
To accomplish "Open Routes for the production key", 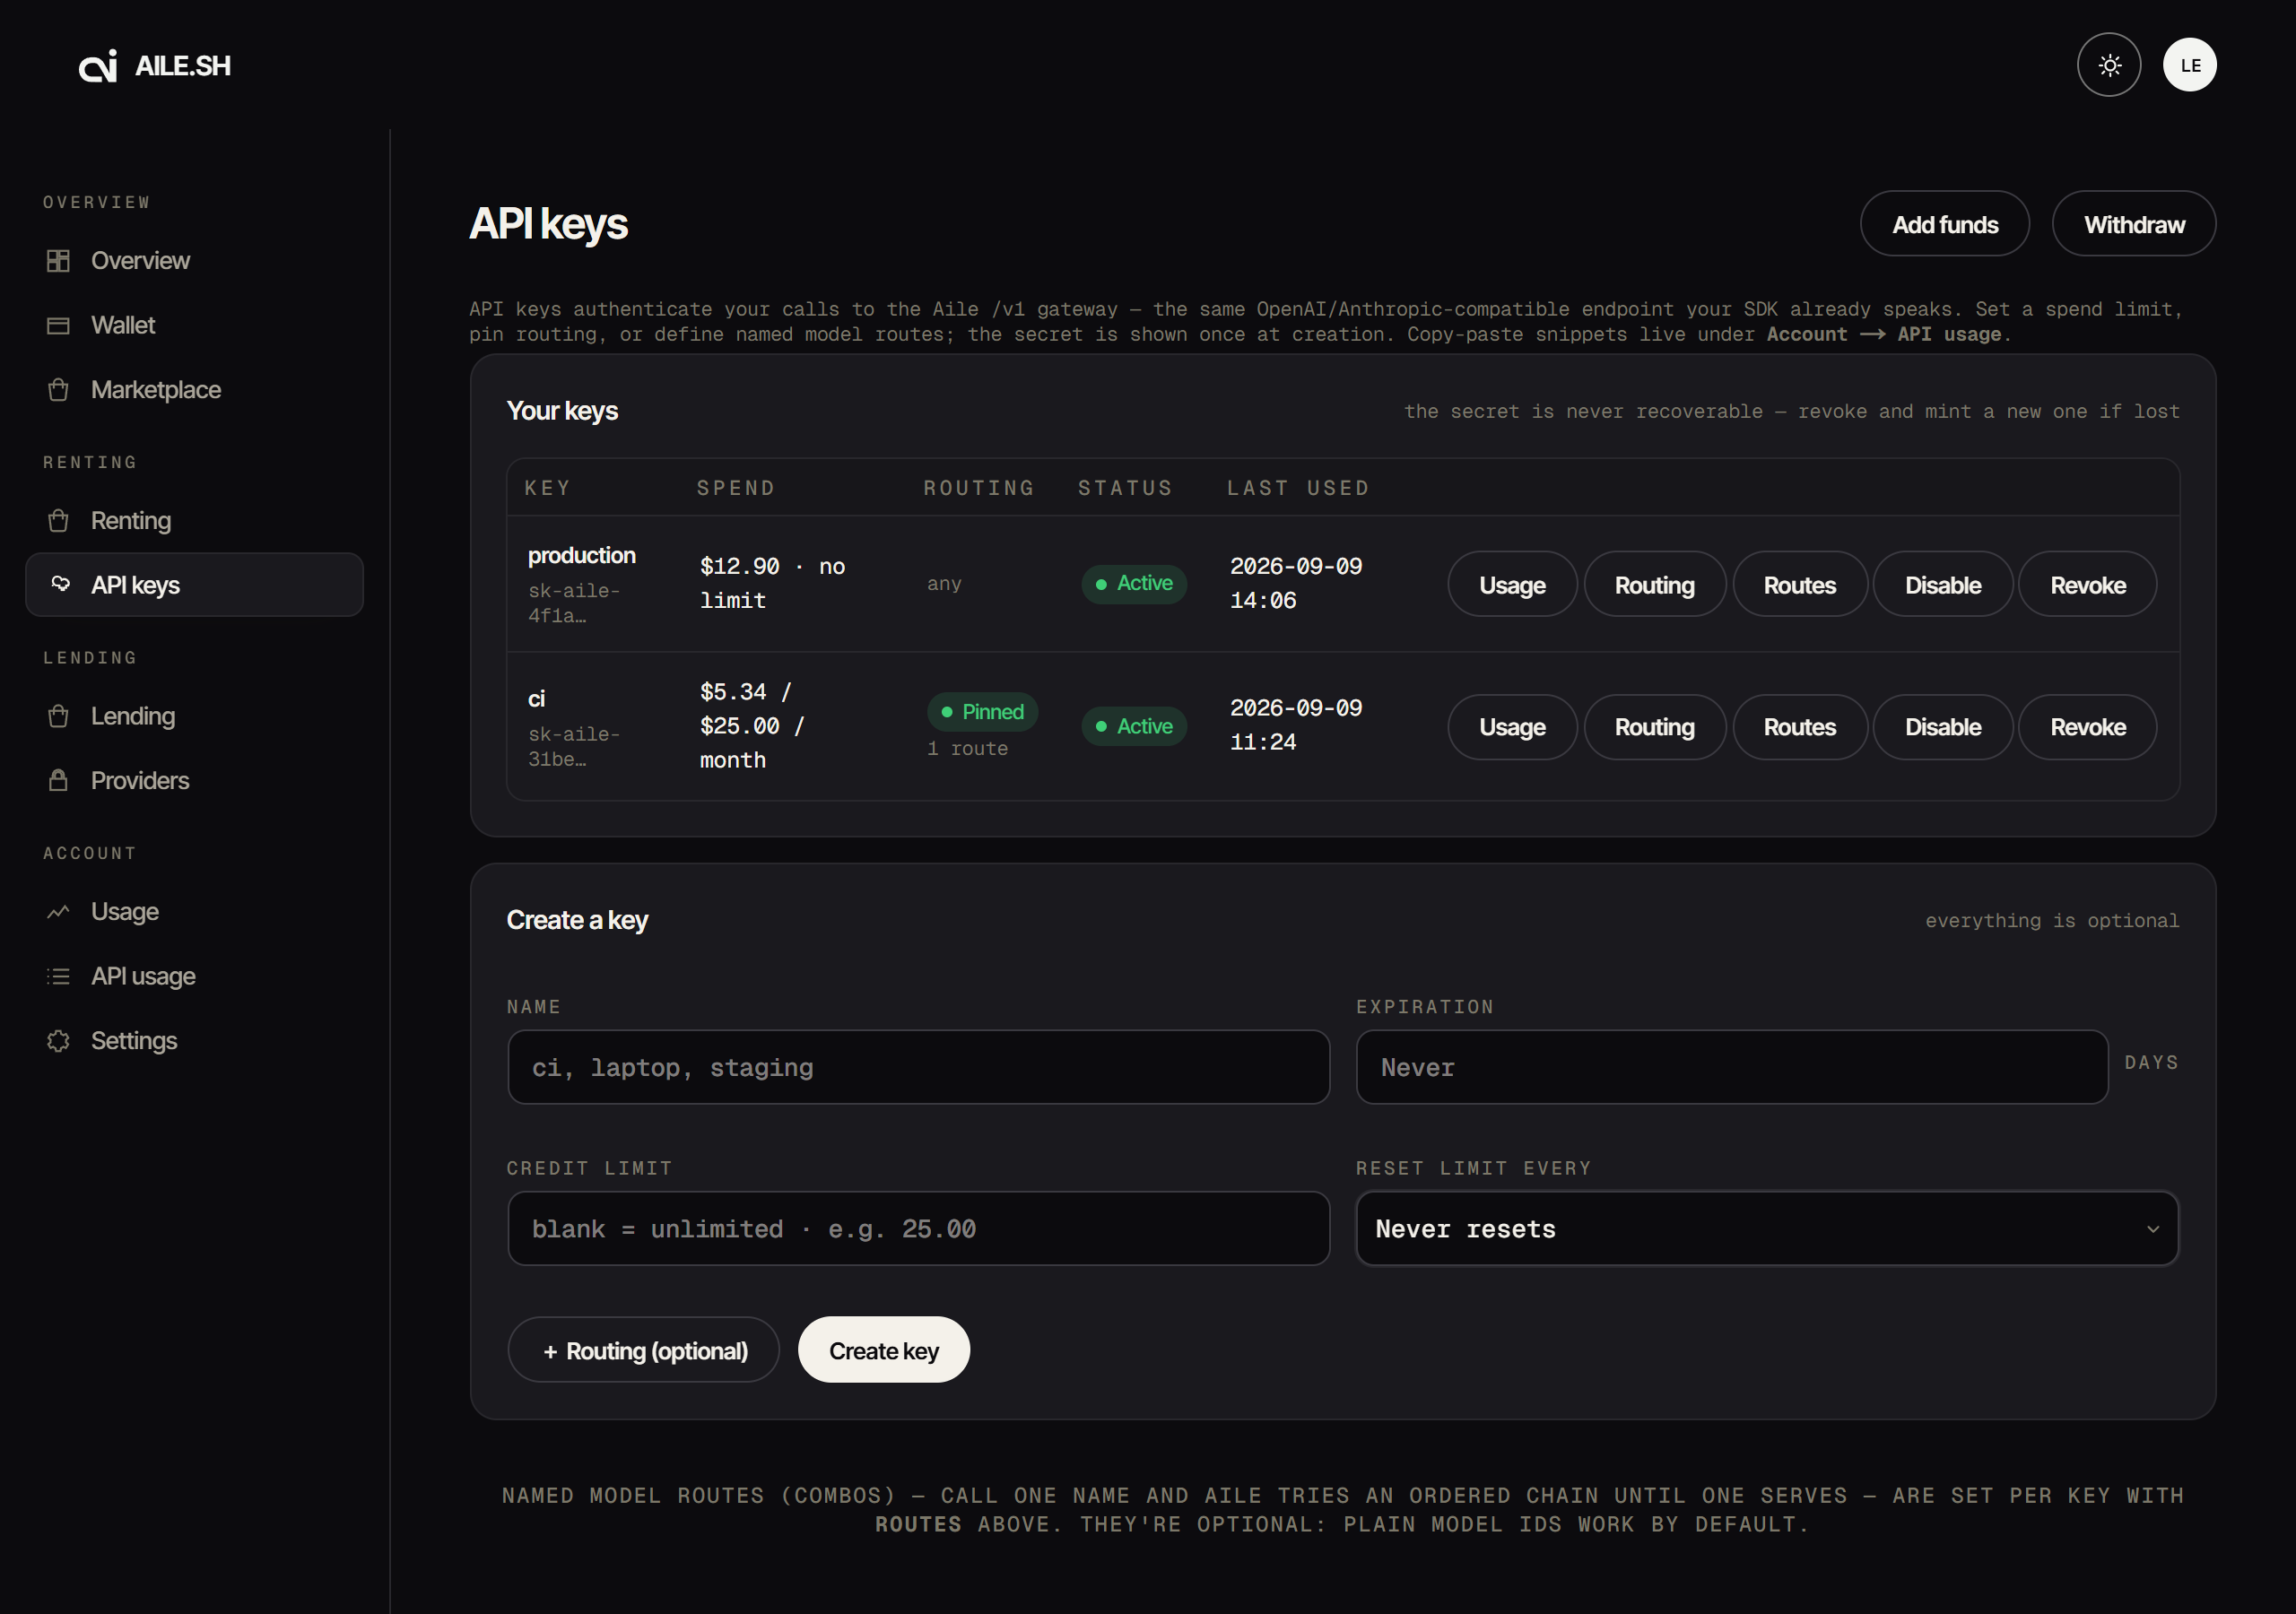I will coord(1799,585).
